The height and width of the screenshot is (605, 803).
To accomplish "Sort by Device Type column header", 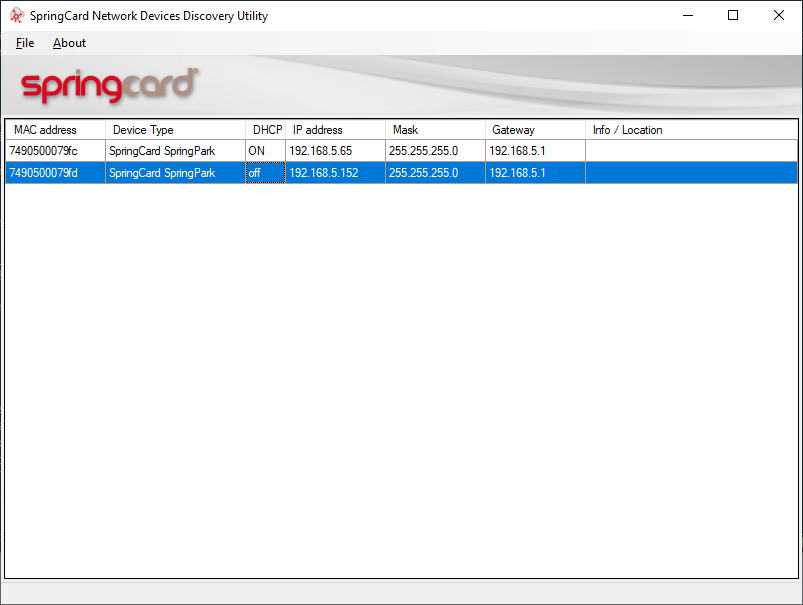I will pos(175,130).
